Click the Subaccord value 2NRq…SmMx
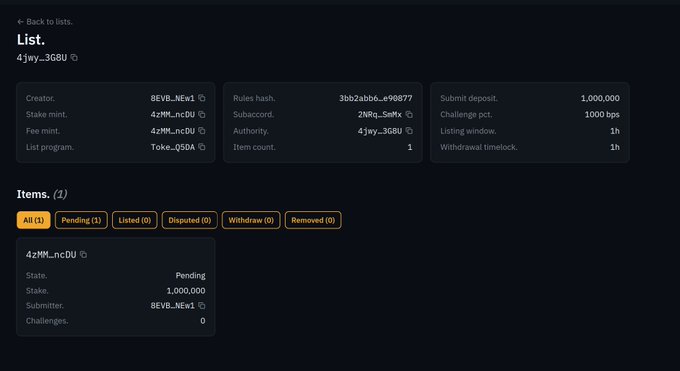This screenshot has width=680, height=371. click(x=380, y=115)
